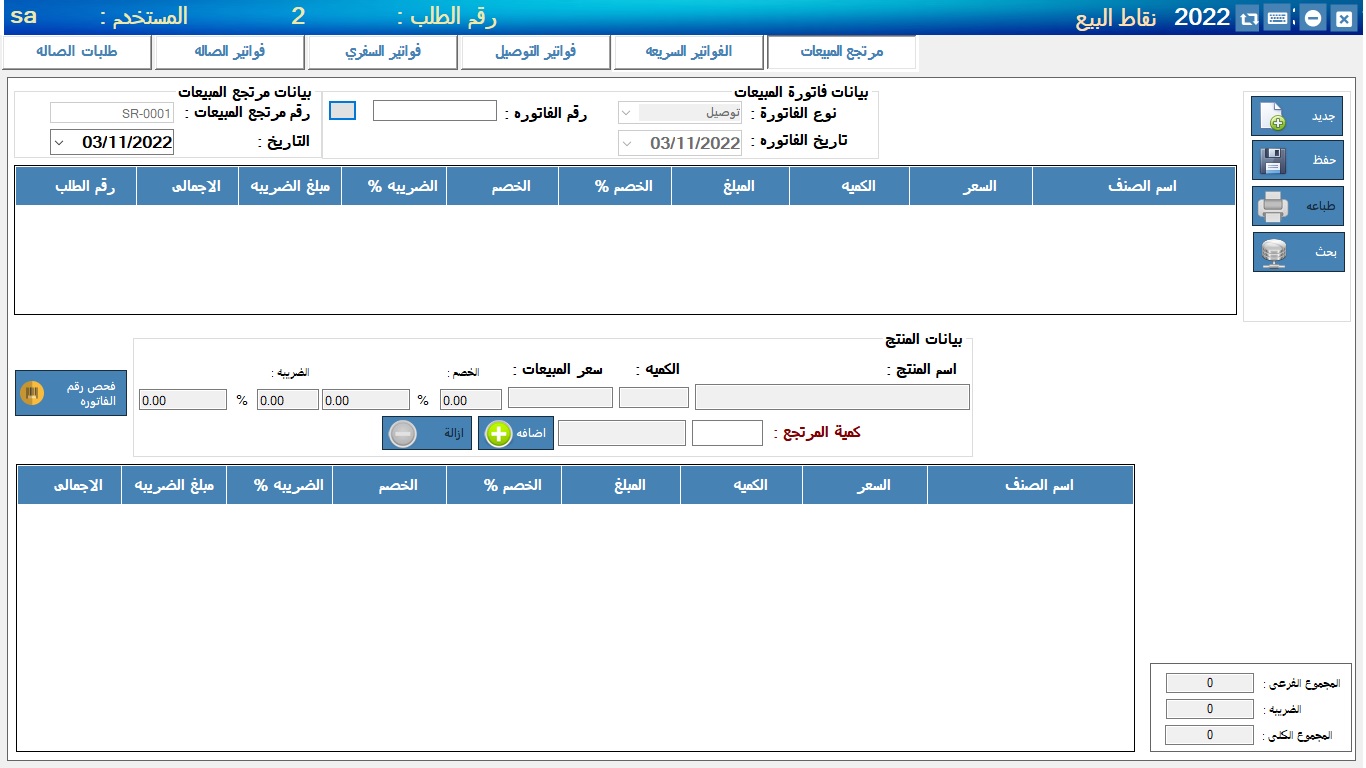
Task: Click the return quantity (كمية المرتجع) input field
Action: tap(727, 433)
